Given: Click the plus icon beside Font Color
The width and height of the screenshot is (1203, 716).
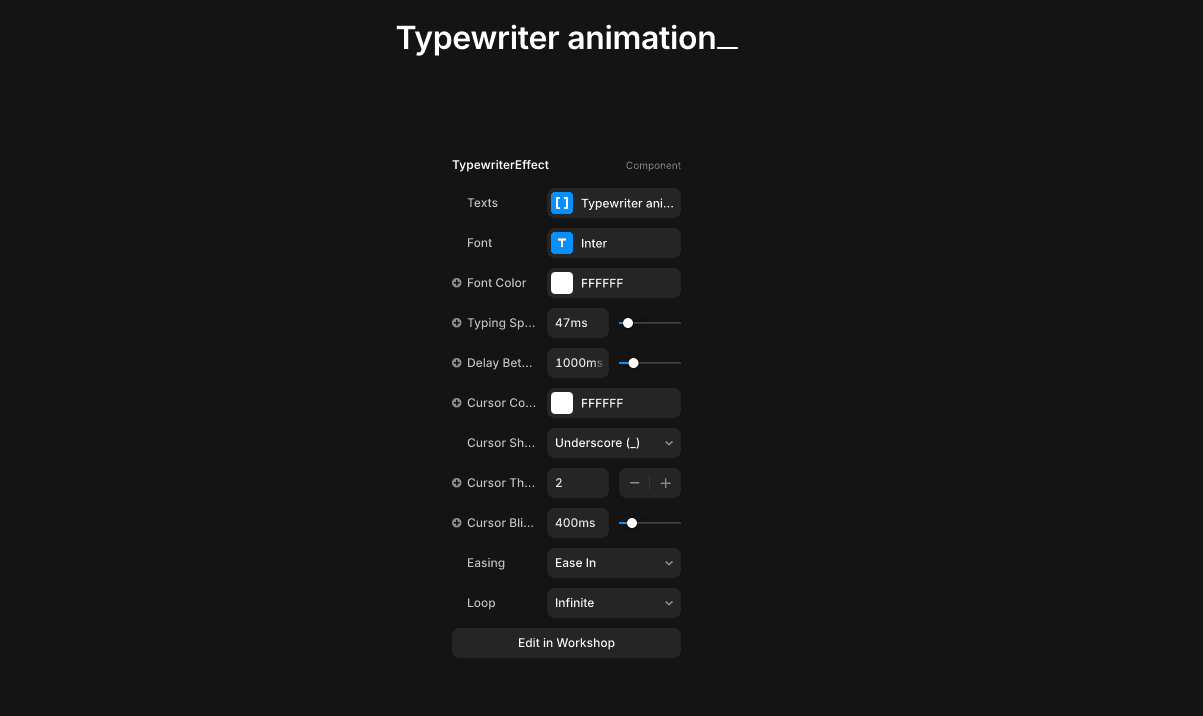Looking at the screenshot, I should click(x=457, y=283).
